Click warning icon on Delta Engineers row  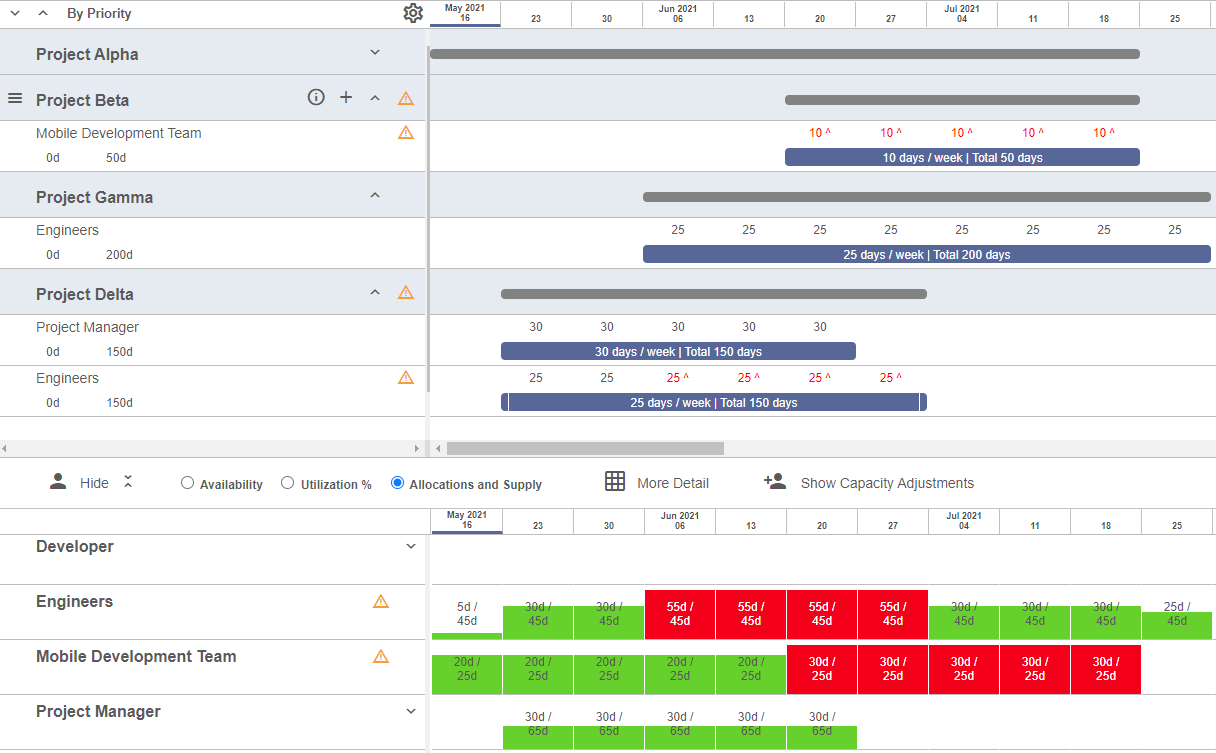pyautogui.click(x=405, y=377)
